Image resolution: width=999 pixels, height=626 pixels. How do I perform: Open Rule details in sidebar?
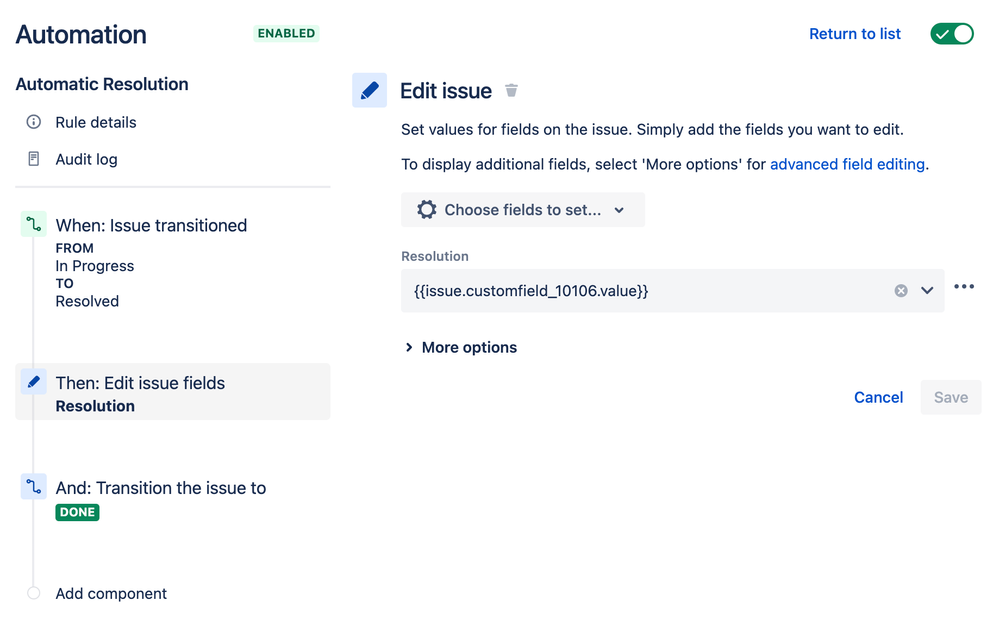point(96,122)
